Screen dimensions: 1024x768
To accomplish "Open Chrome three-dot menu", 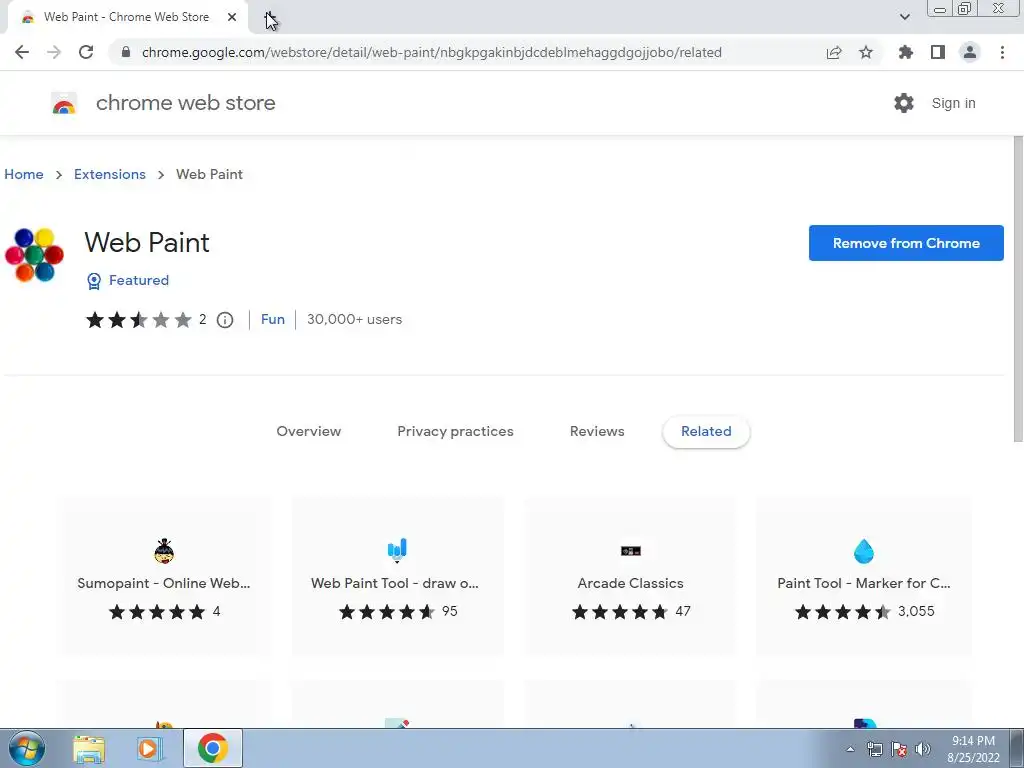I will 1002,52.
